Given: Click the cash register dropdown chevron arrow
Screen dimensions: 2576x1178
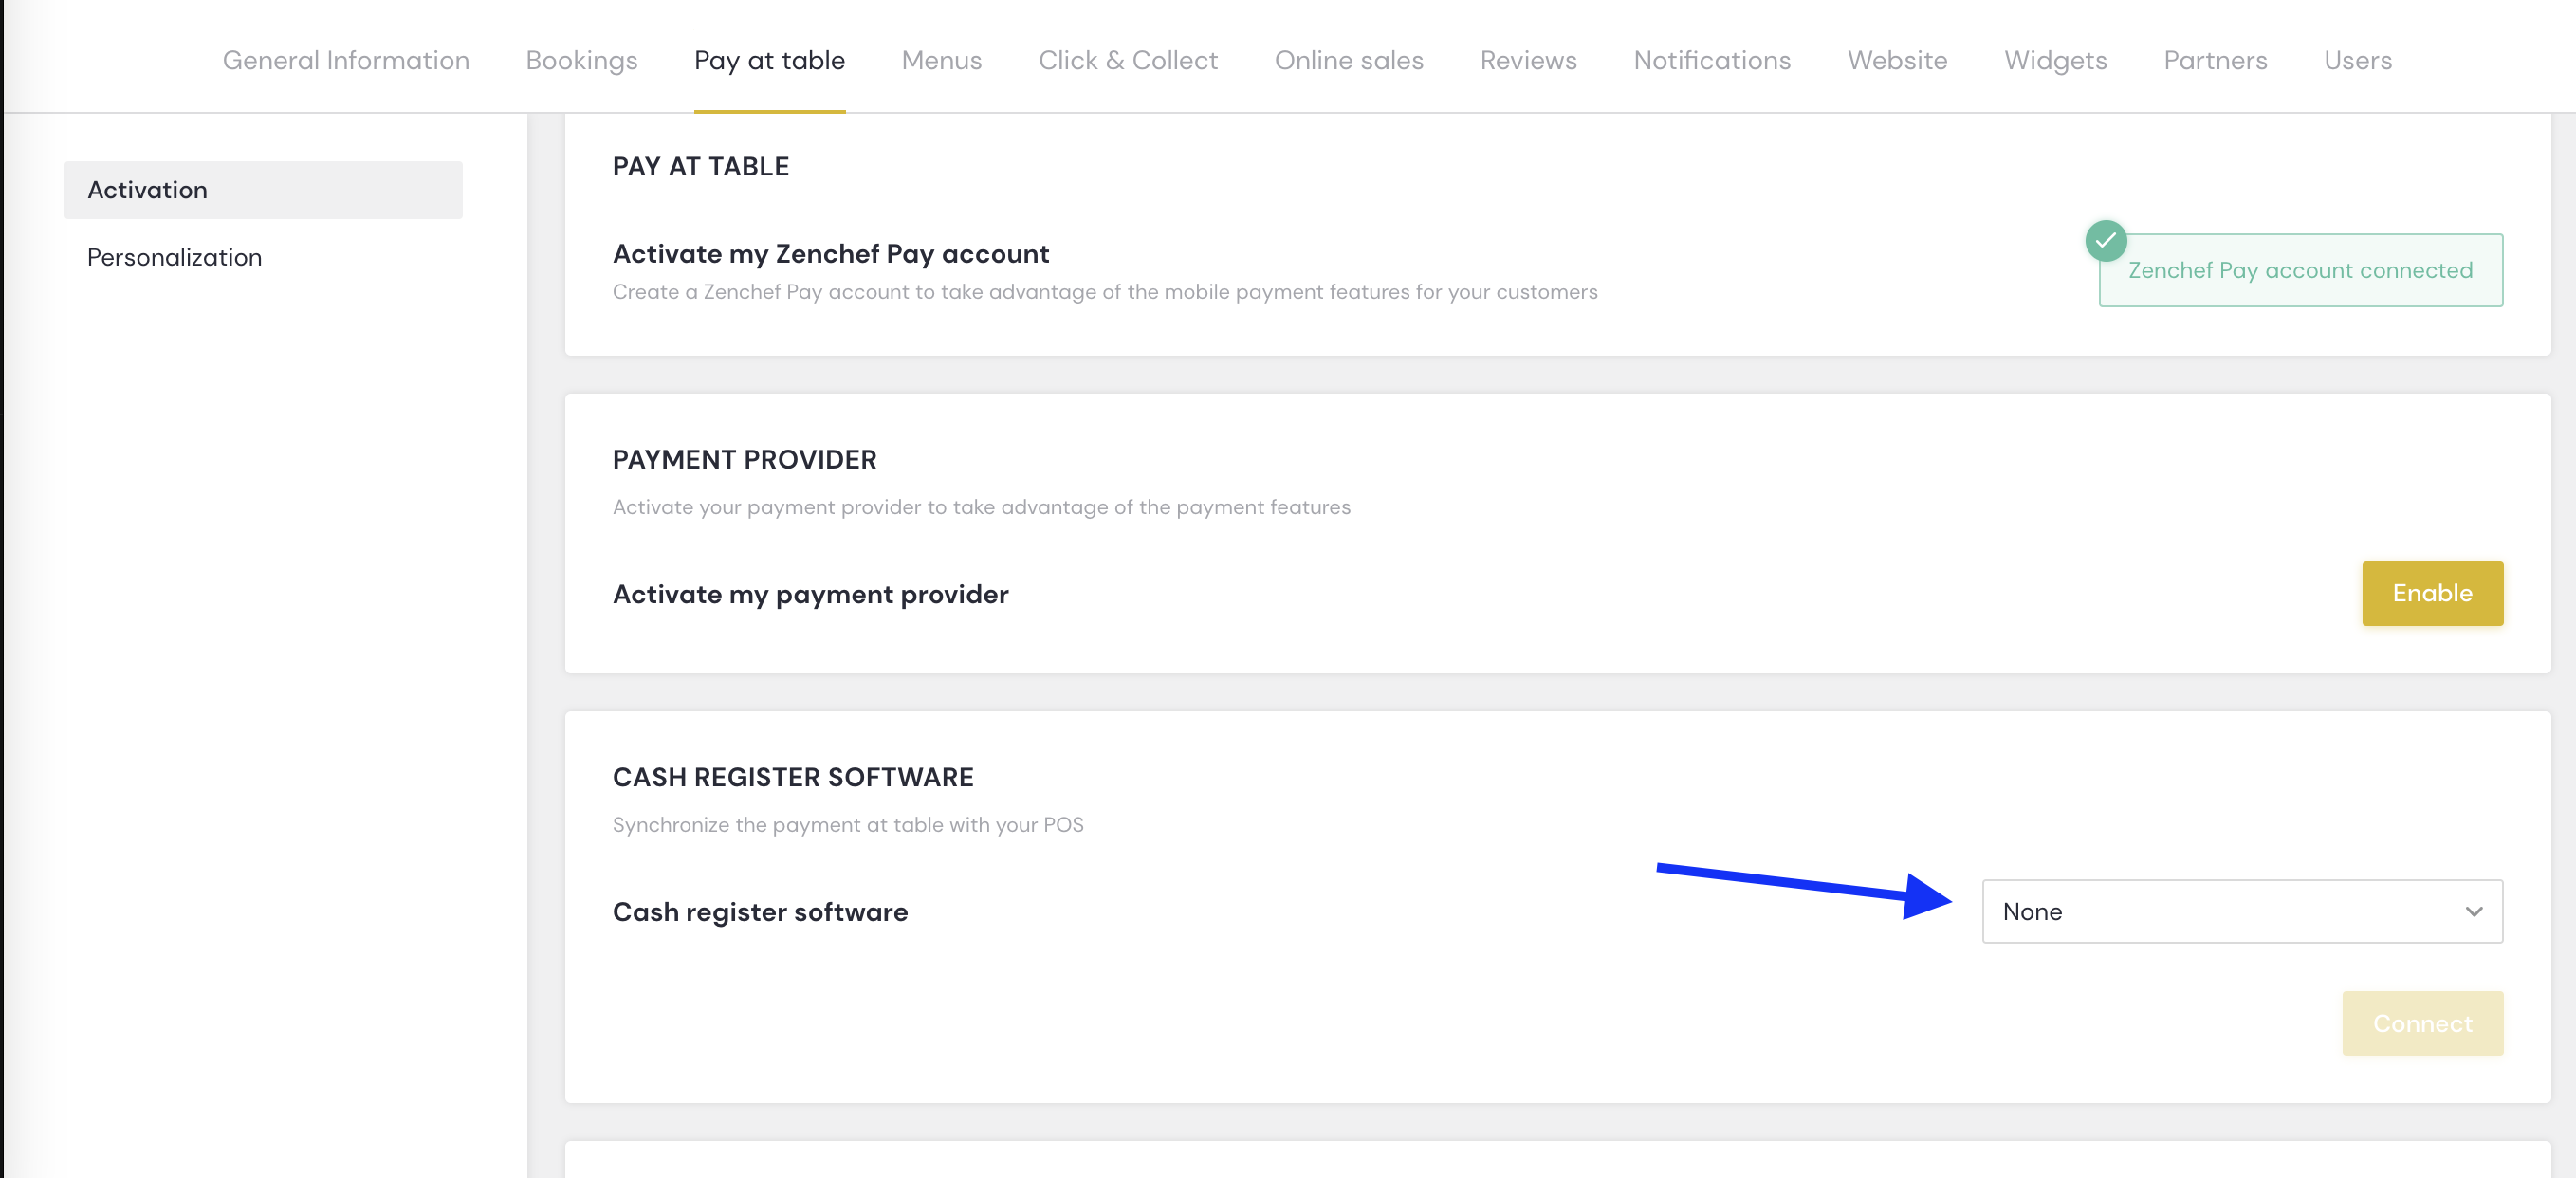Looking at the screenshot, I should pyautogui.click(x=2473, y=911).
